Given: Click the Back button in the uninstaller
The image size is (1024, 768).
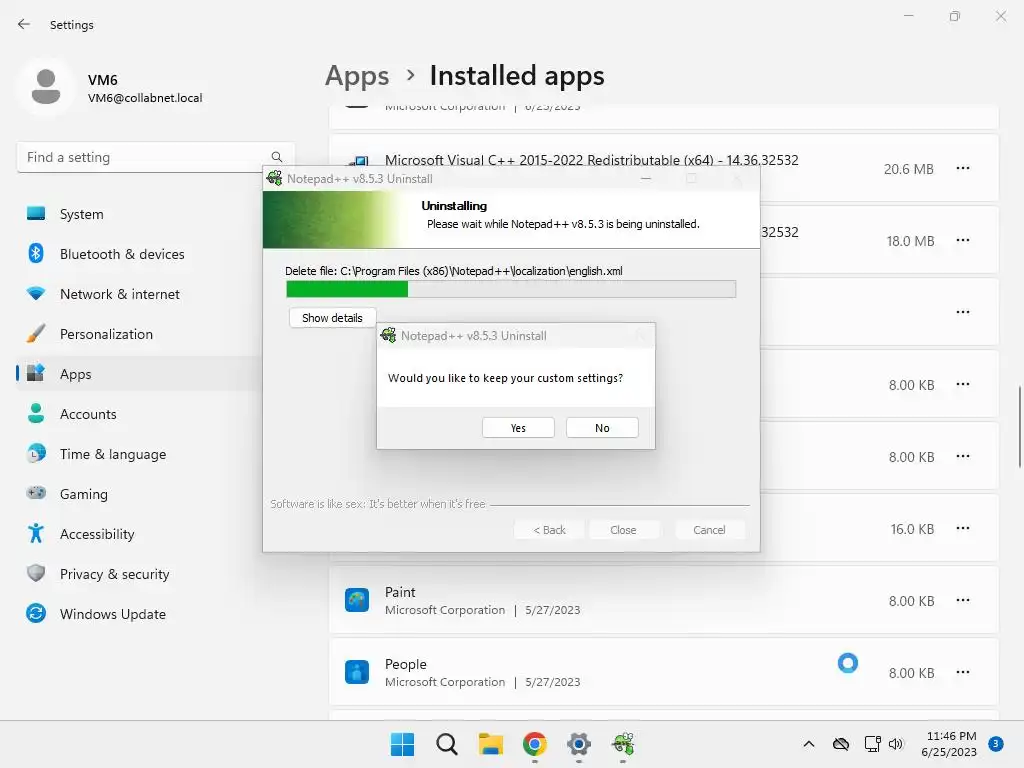Looking at the screenshot, I should [549, 530].
